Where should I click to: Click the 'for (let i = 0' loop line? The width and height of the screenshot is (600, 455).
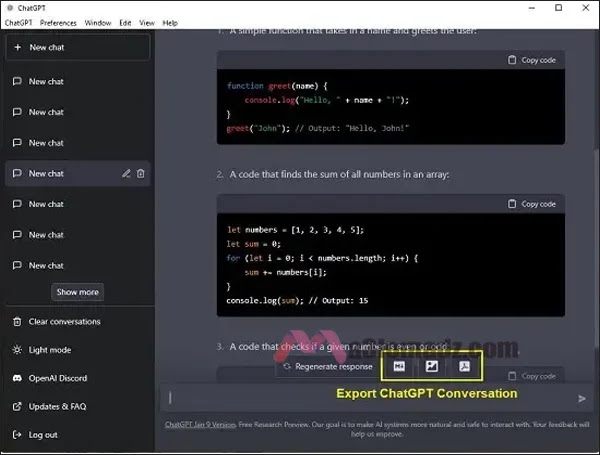(322, 258)
